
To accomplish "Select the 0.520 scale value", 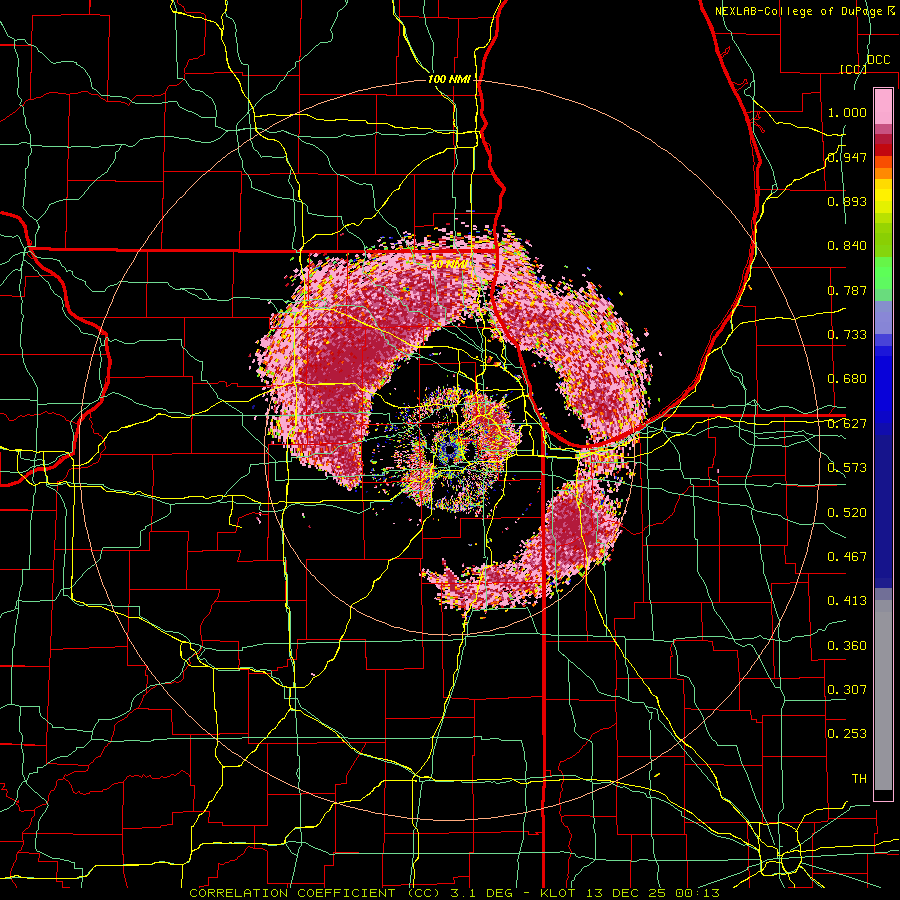I will coord(847,512).
